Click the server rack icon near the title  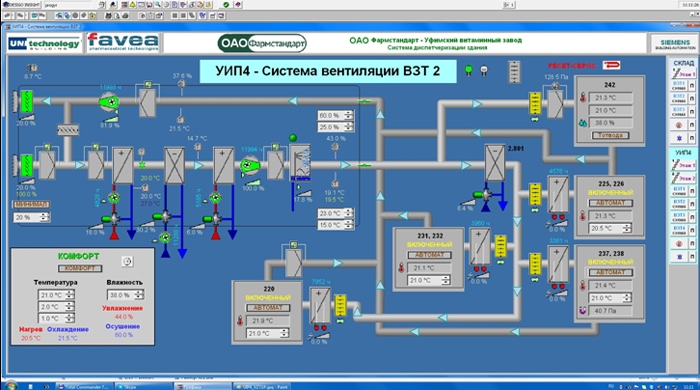[514, 71]
